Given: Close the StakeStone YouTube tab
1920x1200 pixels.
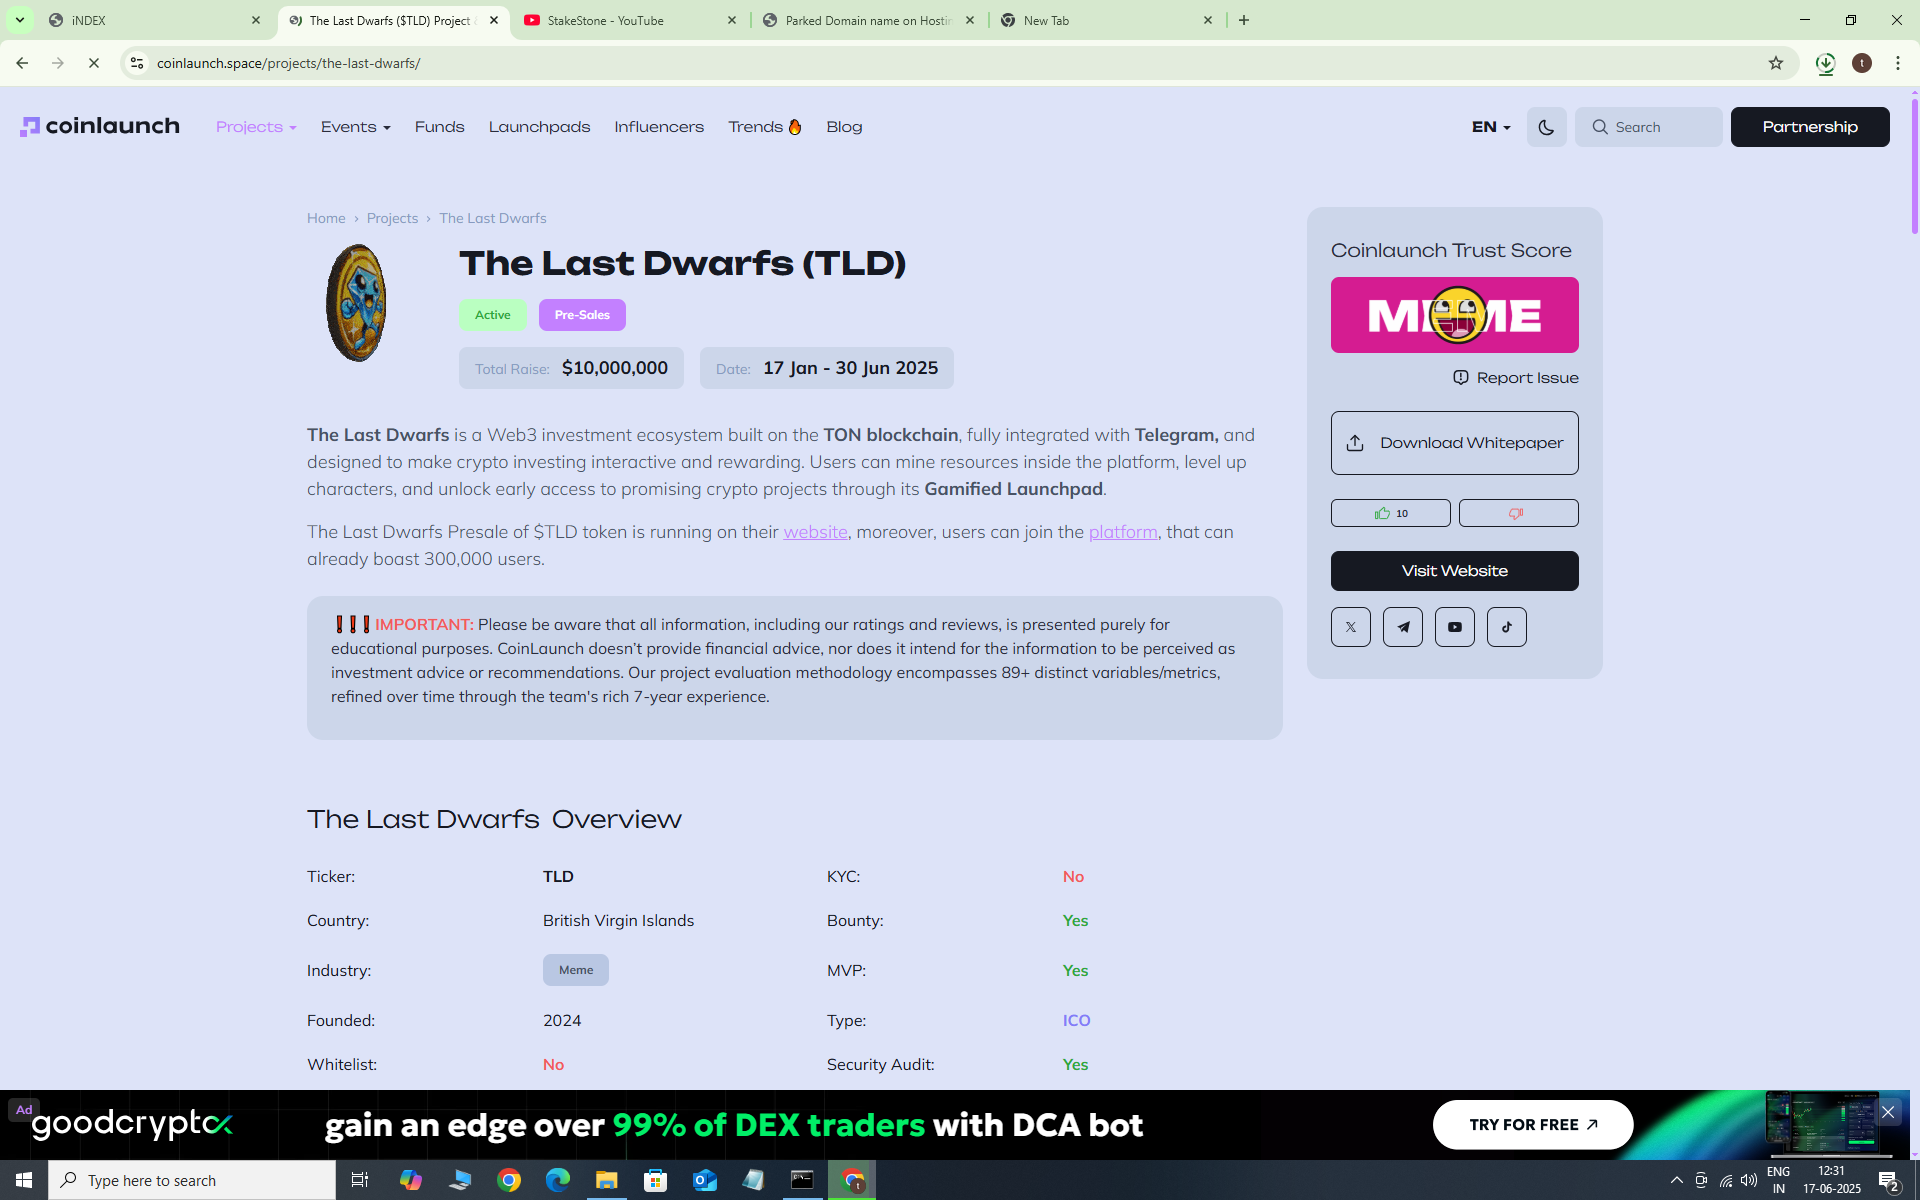Looking at the screenshot, I should click(x=732, y=20).
